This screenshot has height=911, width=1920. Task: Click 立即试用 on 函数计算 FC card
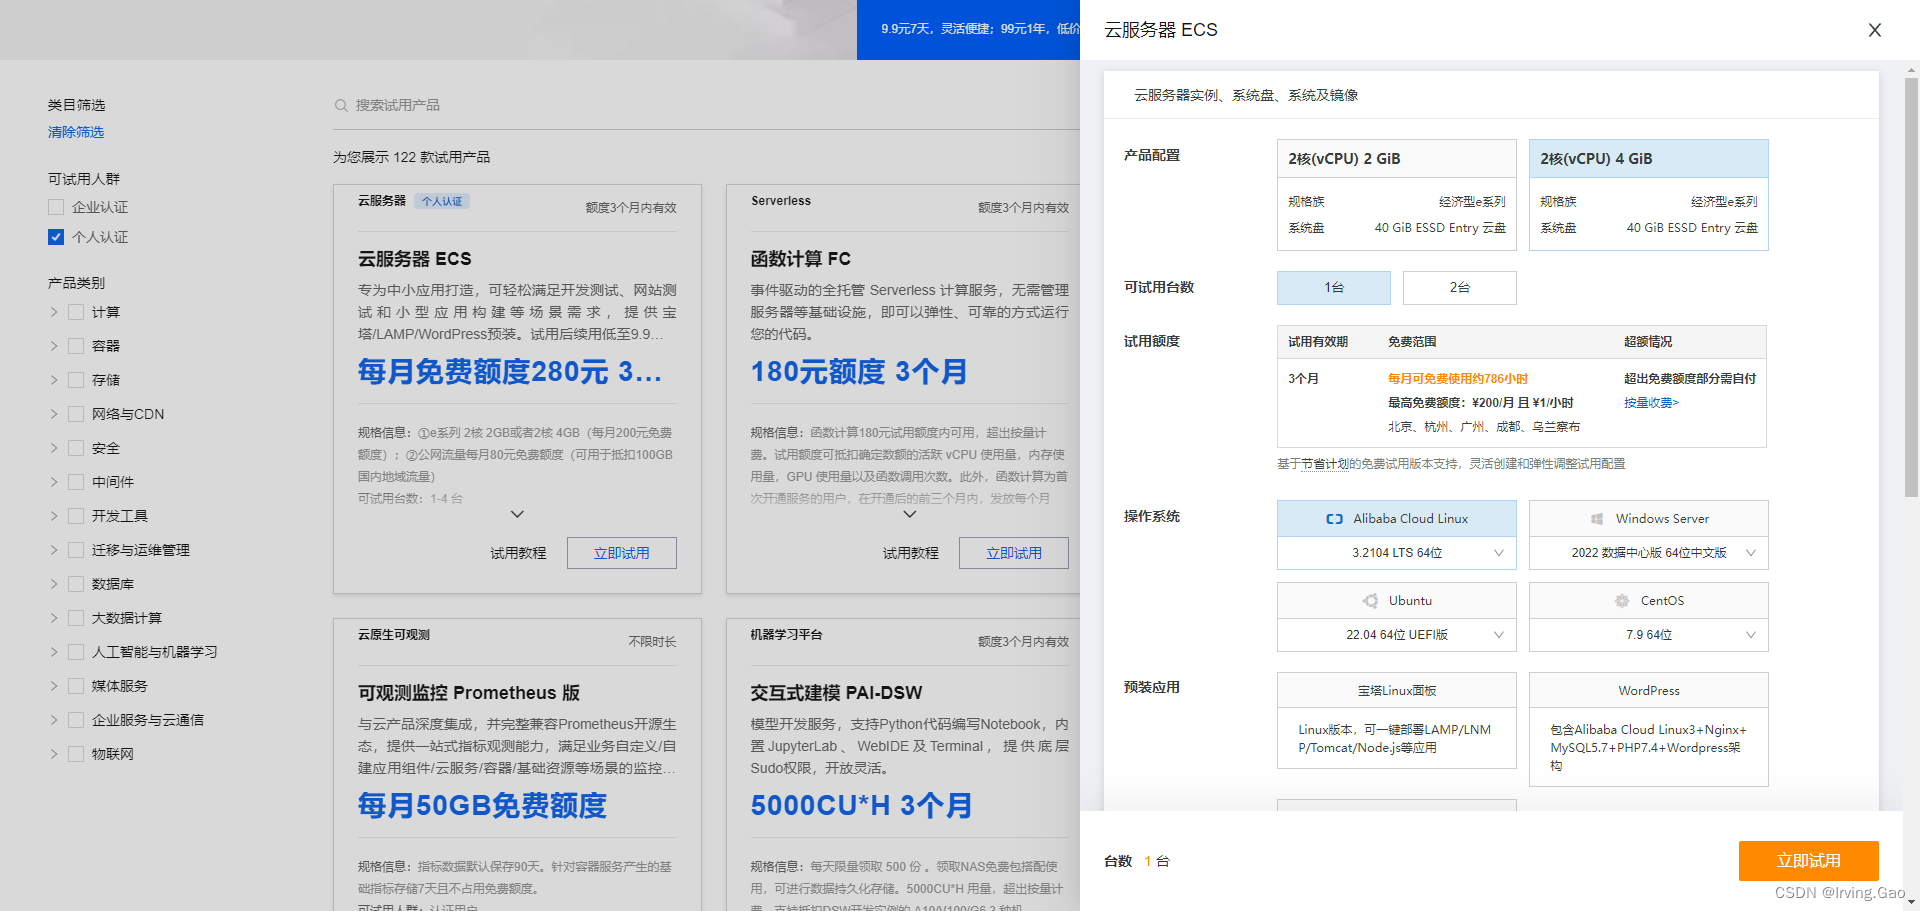coord(1014,553)
